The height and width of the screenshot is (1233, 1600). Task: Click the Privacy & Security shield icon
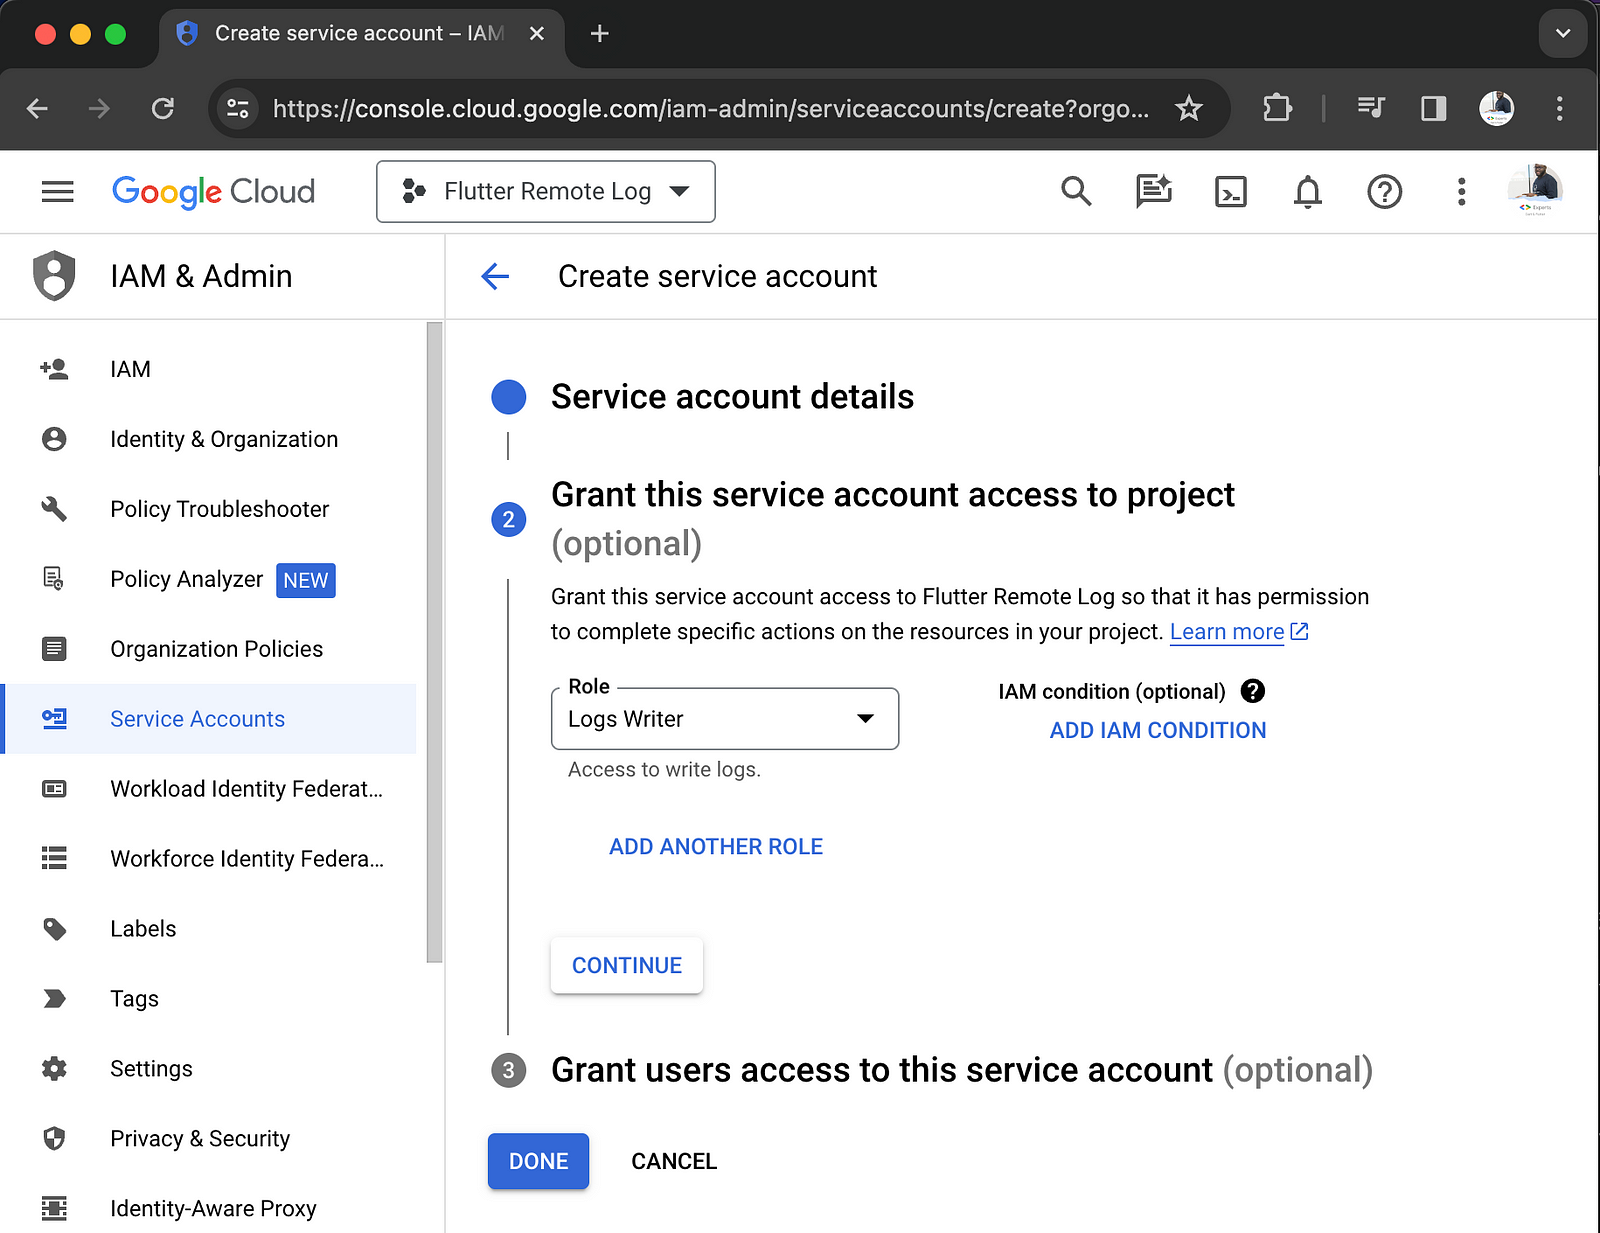(x=54, y=1139)
